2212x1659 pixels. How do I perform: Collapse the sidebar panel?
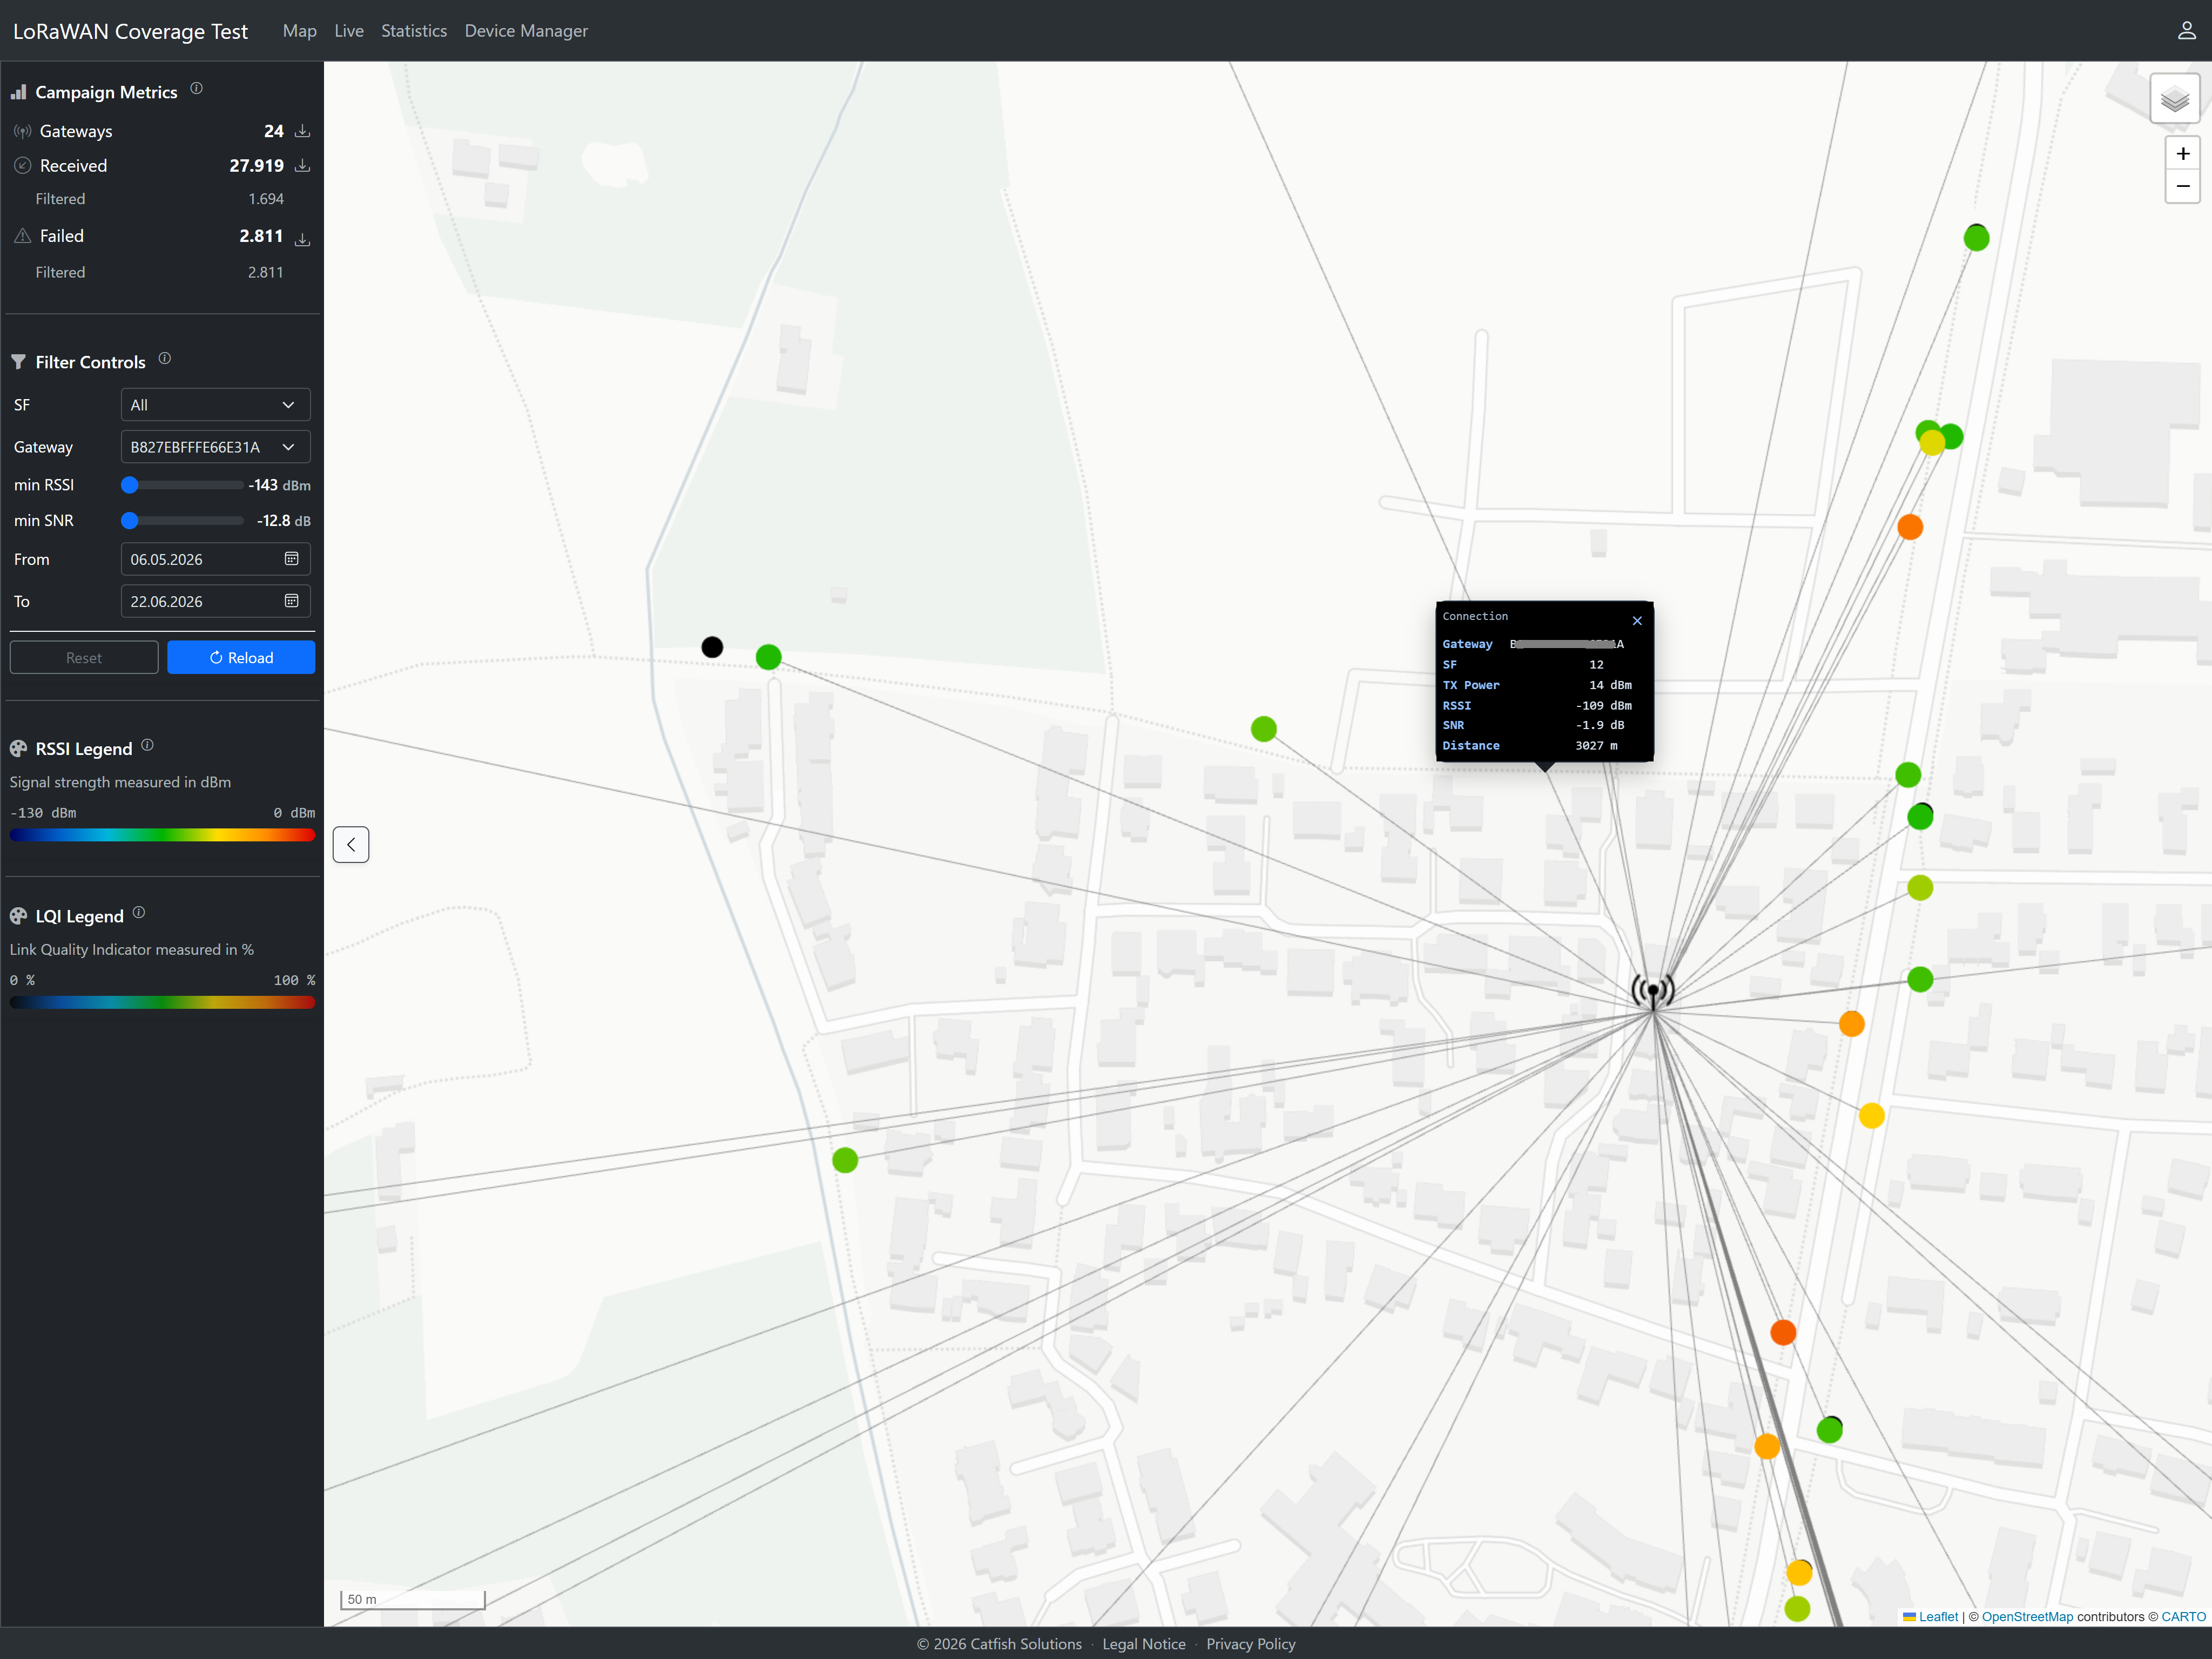click(x=351, y=845)
